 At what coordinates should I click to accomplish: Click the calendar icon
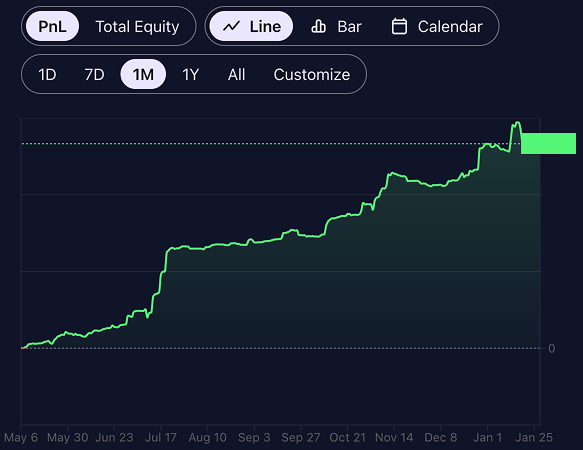click(x=399, y=26)
